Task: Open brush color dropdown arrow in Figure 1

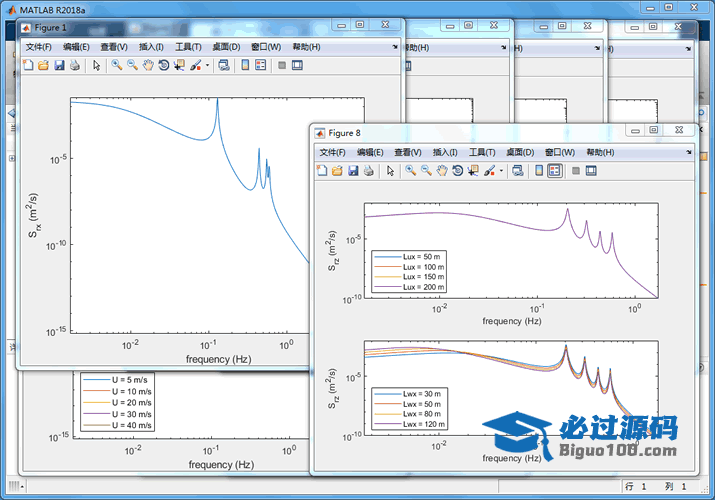Action: click(x=207, y=65)
